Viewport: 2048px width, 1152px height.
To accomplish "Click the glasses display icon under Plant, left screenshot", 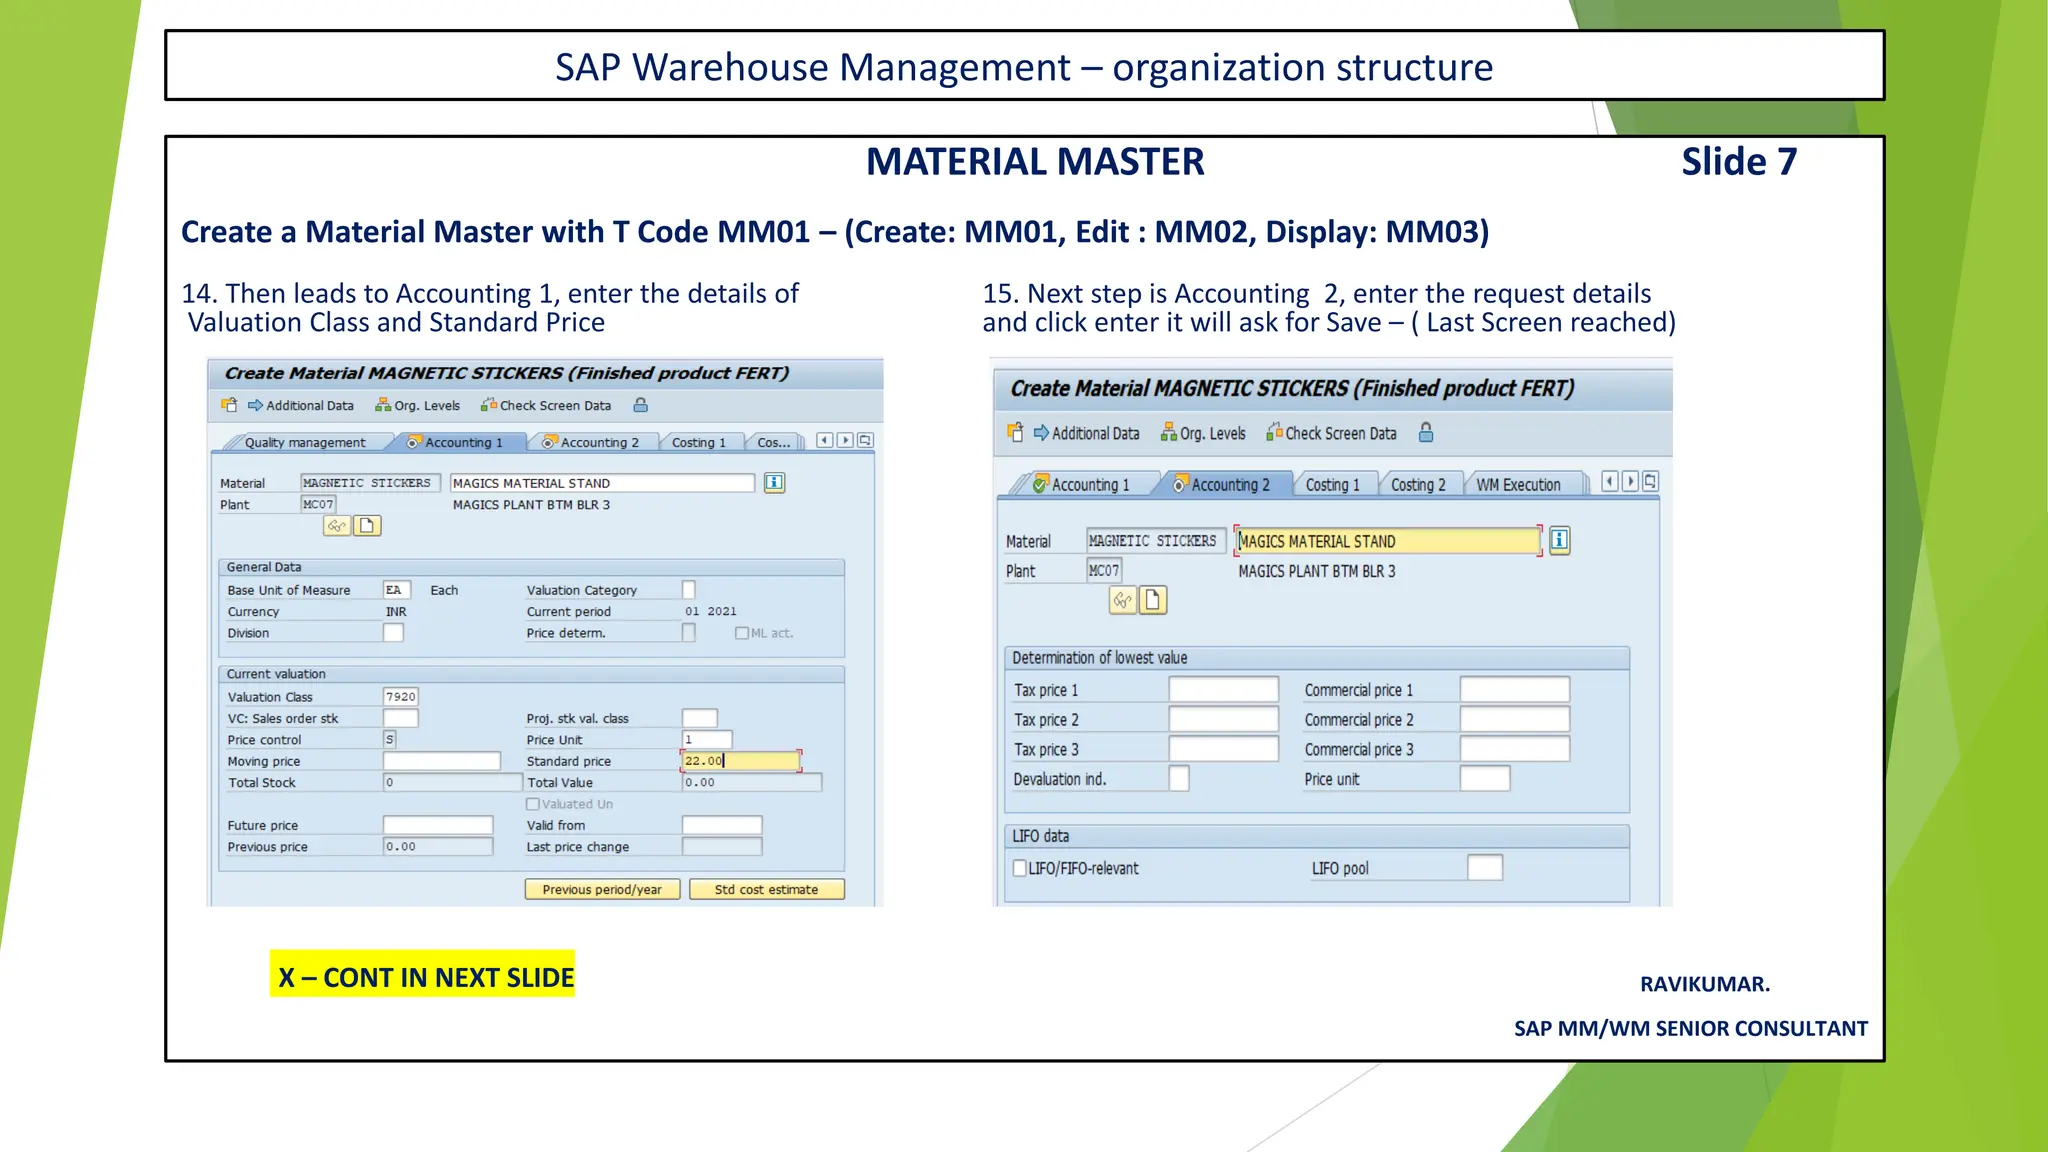I will (x=337, y=525).
